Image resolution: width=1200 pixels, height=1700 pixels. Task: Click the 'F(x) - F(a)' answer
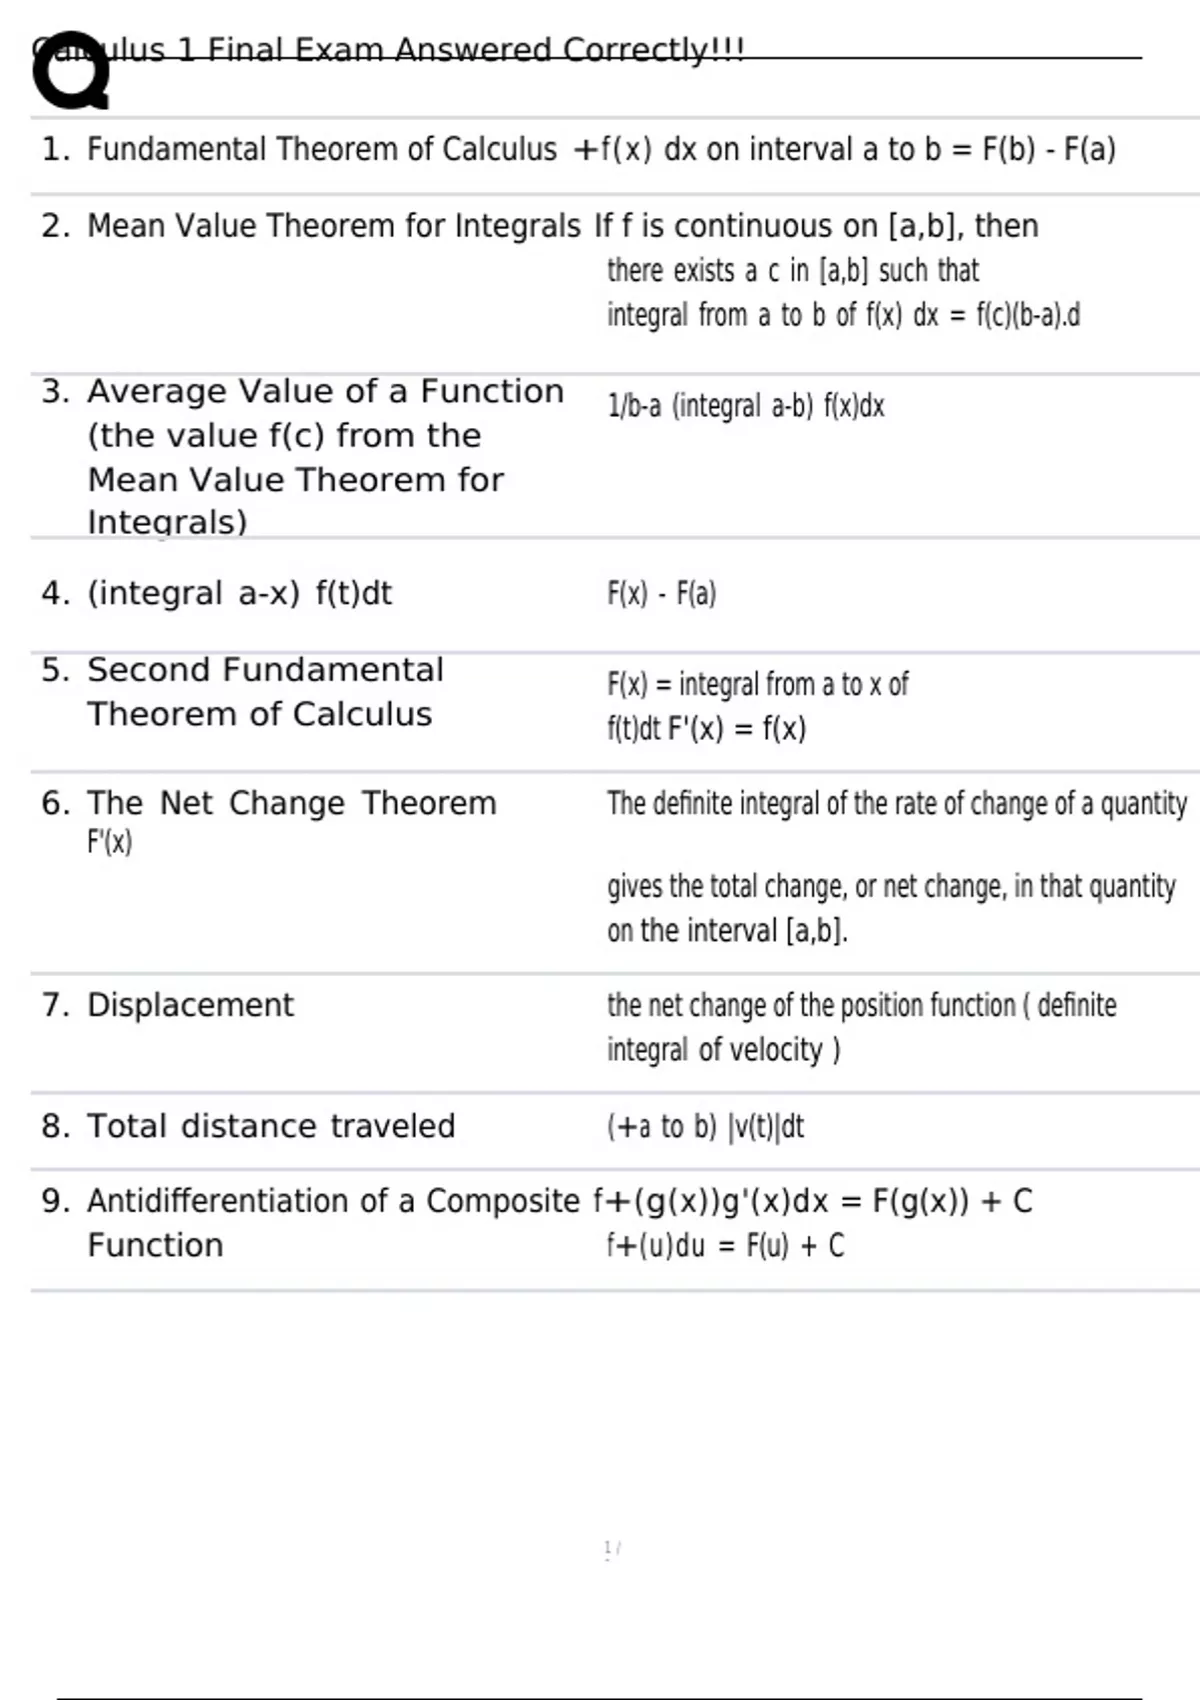661,594
